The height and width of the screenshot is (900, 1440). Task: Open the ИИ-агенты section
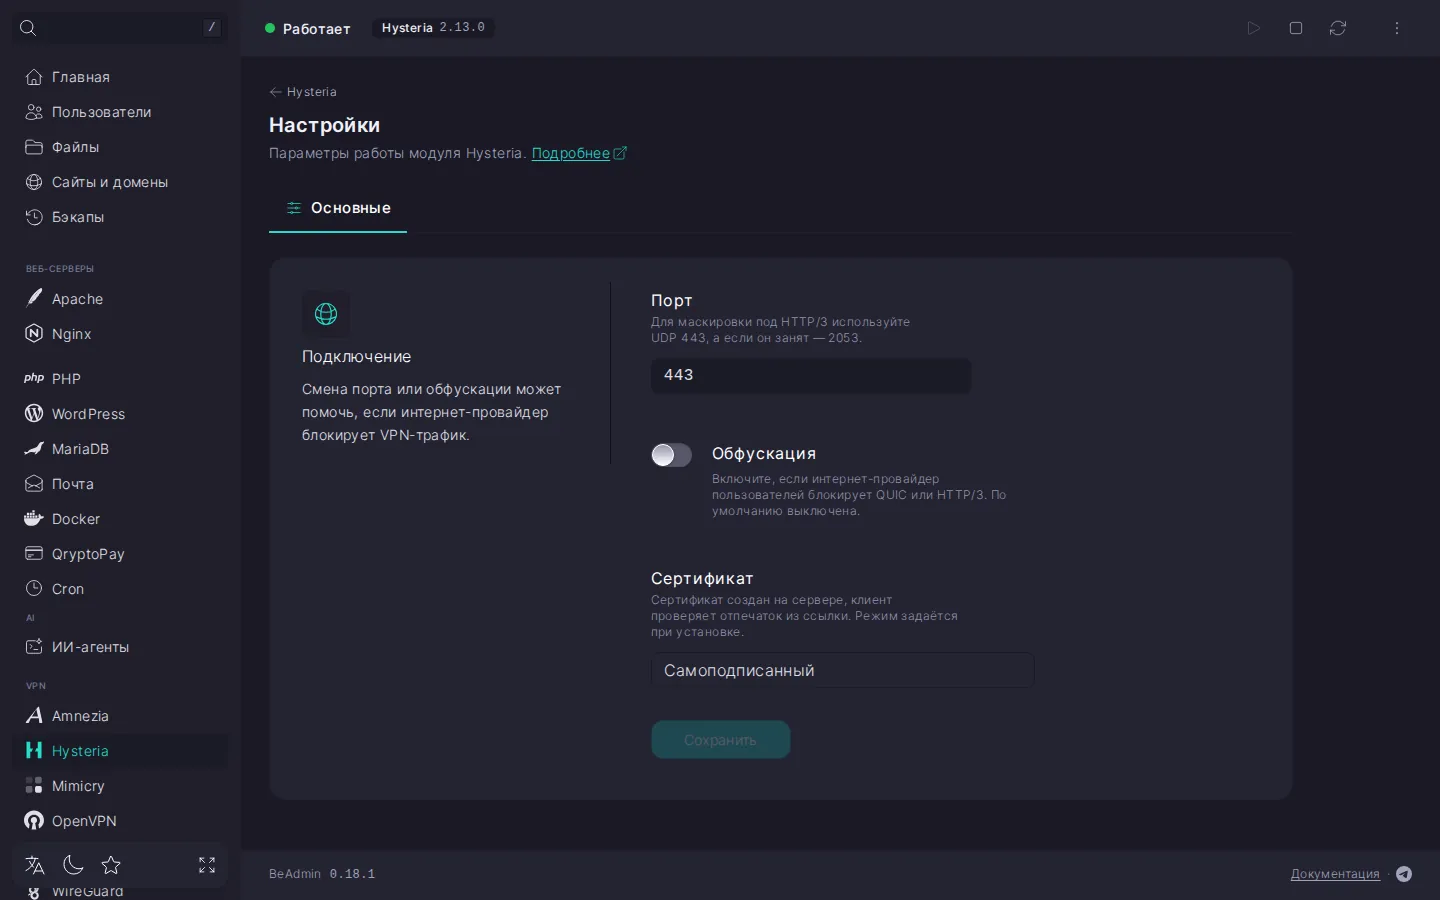tap(120, 647)
